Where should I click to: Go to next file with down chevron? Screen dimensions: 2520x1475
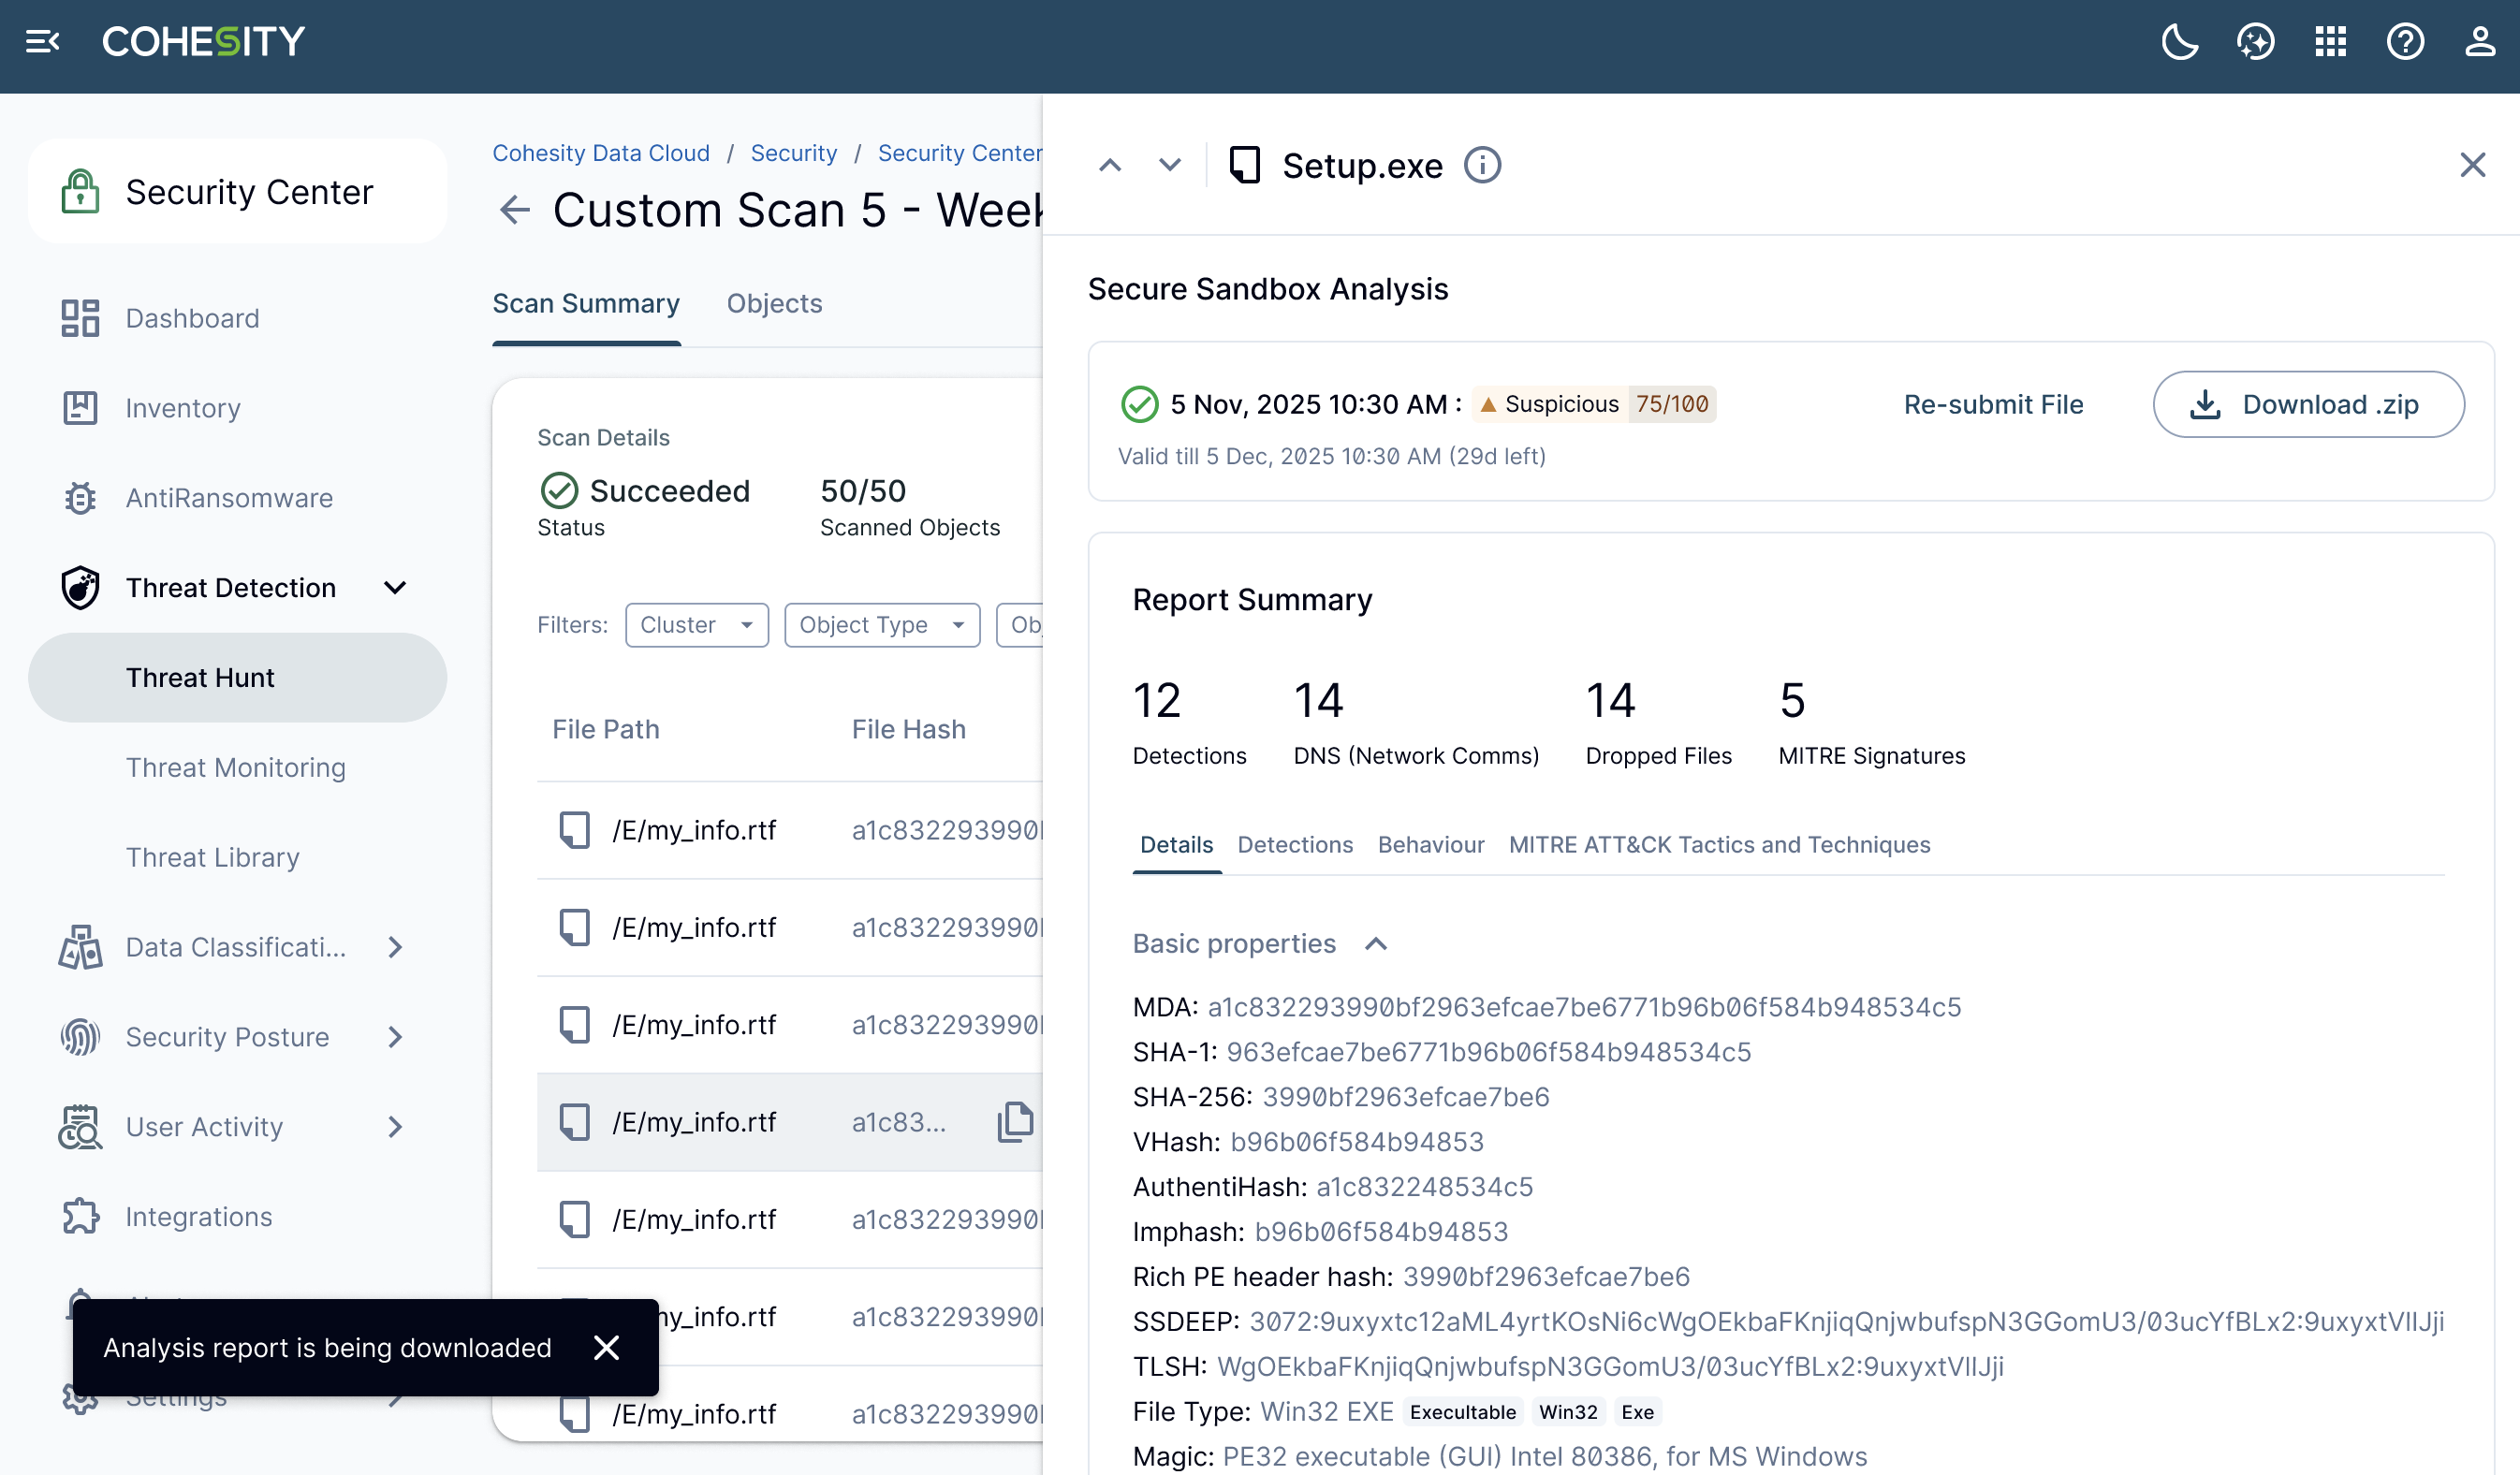[1170, 165]
